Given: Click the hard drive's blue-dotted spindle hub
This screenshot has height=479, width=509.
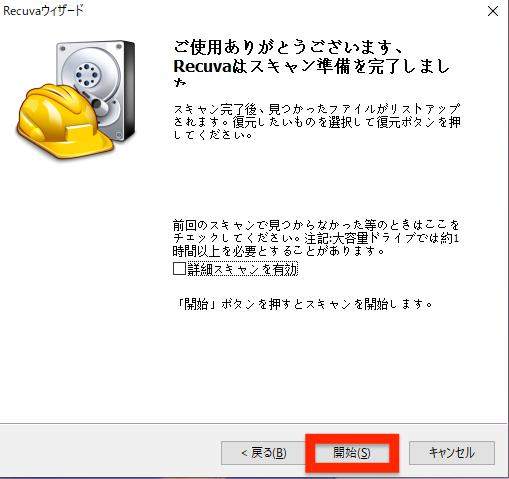Looking at the screenshot, I should [87, 76].
